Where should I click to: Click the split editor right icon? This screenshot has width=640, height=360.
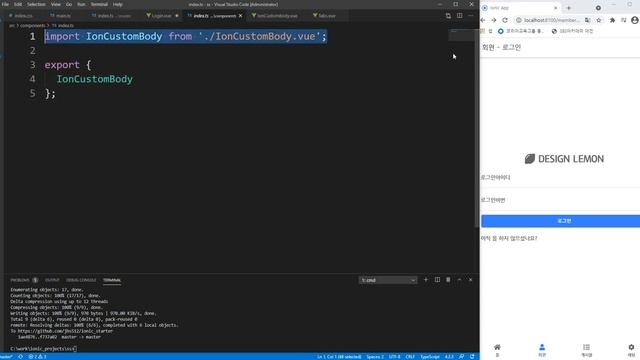(460, 16)
